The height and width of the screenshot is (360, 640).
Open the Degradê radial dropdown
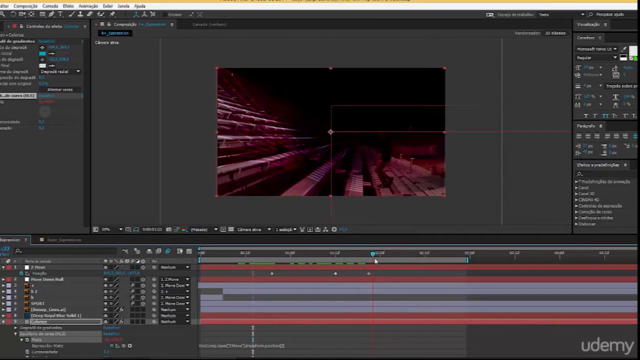click(x=60, y=71)
